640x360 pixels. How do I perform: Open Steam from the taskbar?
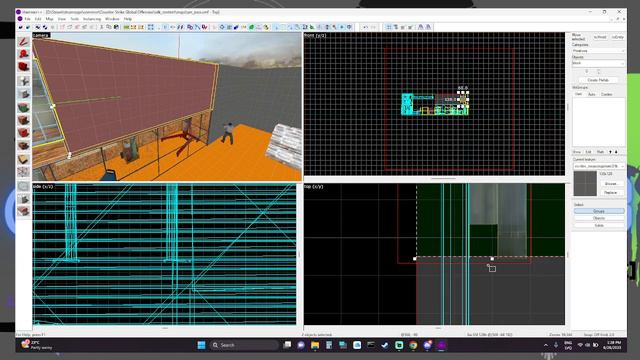385,345
